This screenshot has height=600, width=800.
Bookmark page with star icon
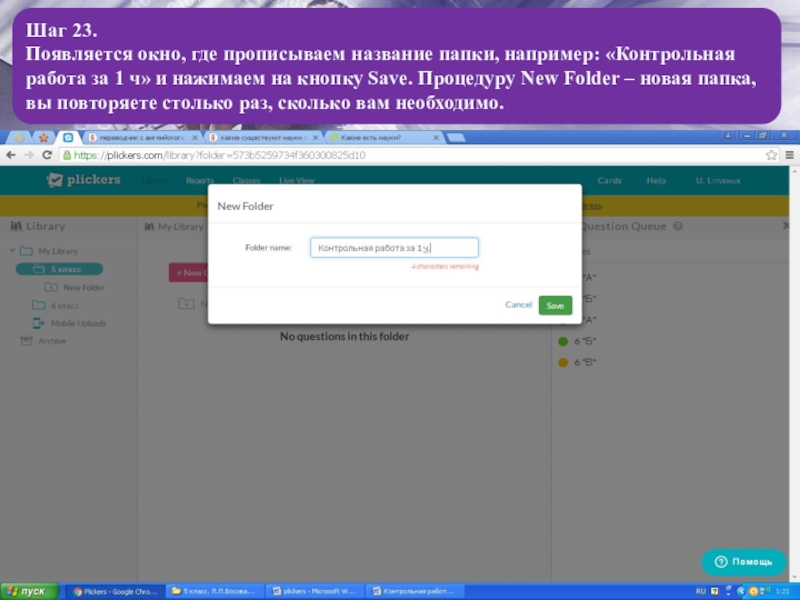[x=771, y=155]
